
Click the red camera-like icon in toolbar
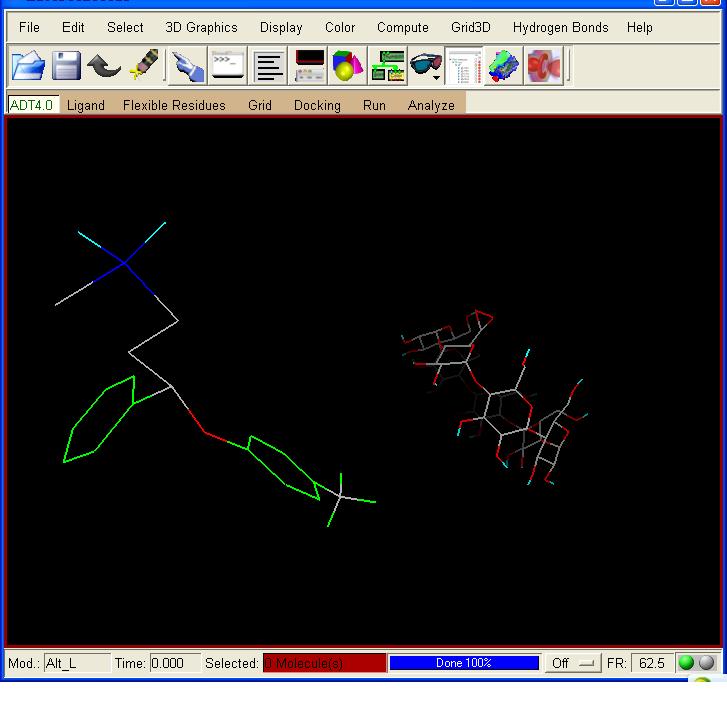(x=544, y=67)
